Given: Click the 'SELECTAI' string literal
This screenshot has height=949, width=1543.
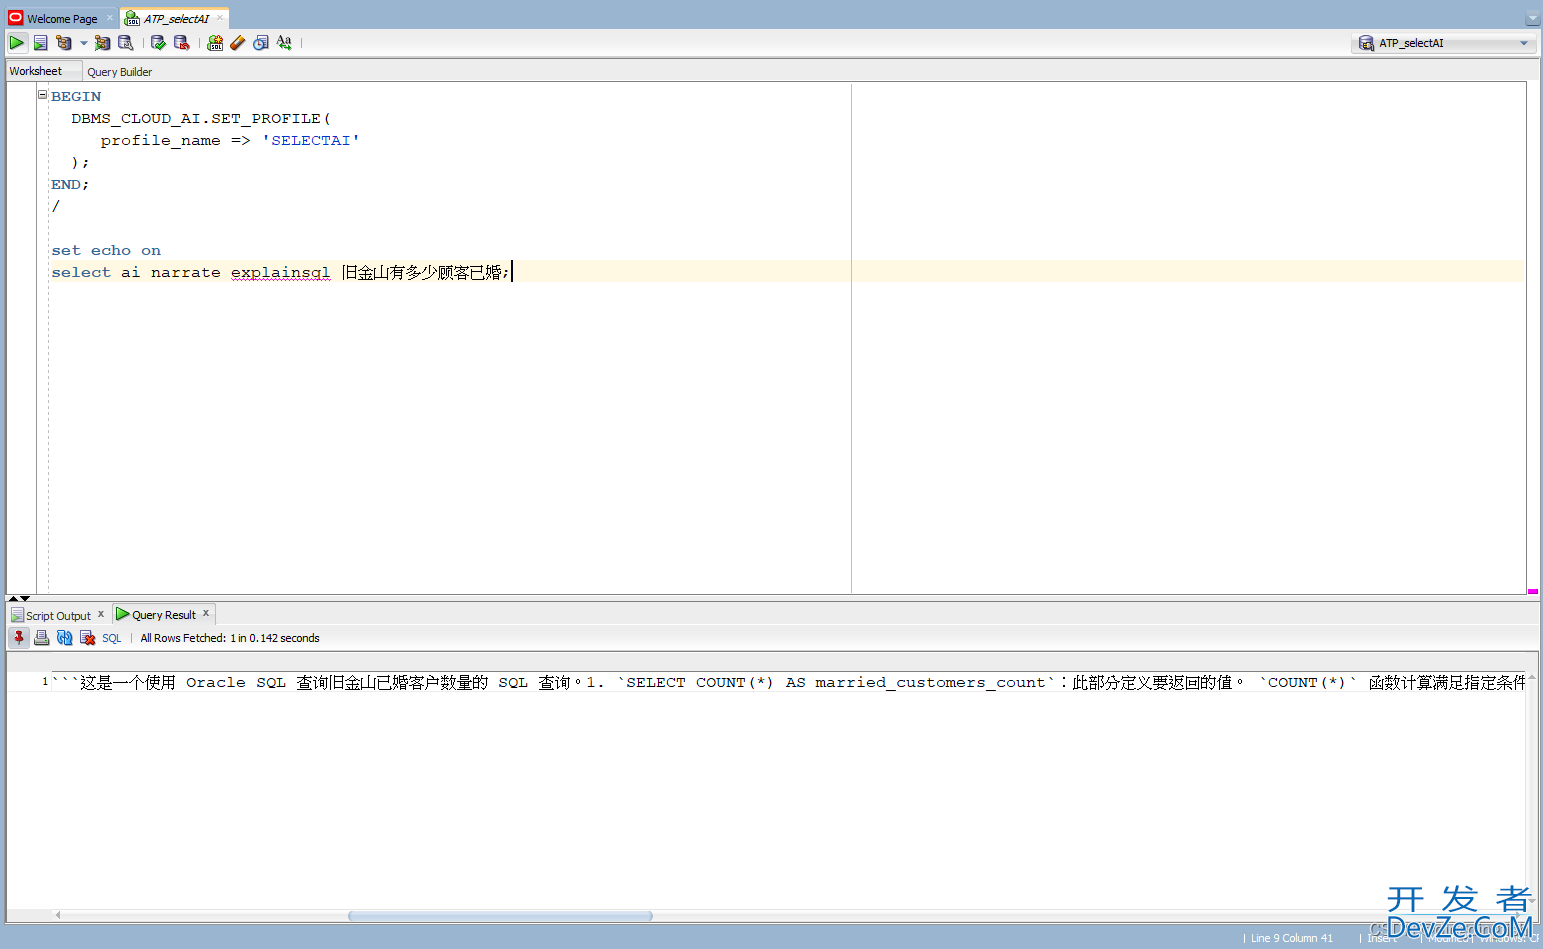Looking at the screenshot, I should [310, 141].
